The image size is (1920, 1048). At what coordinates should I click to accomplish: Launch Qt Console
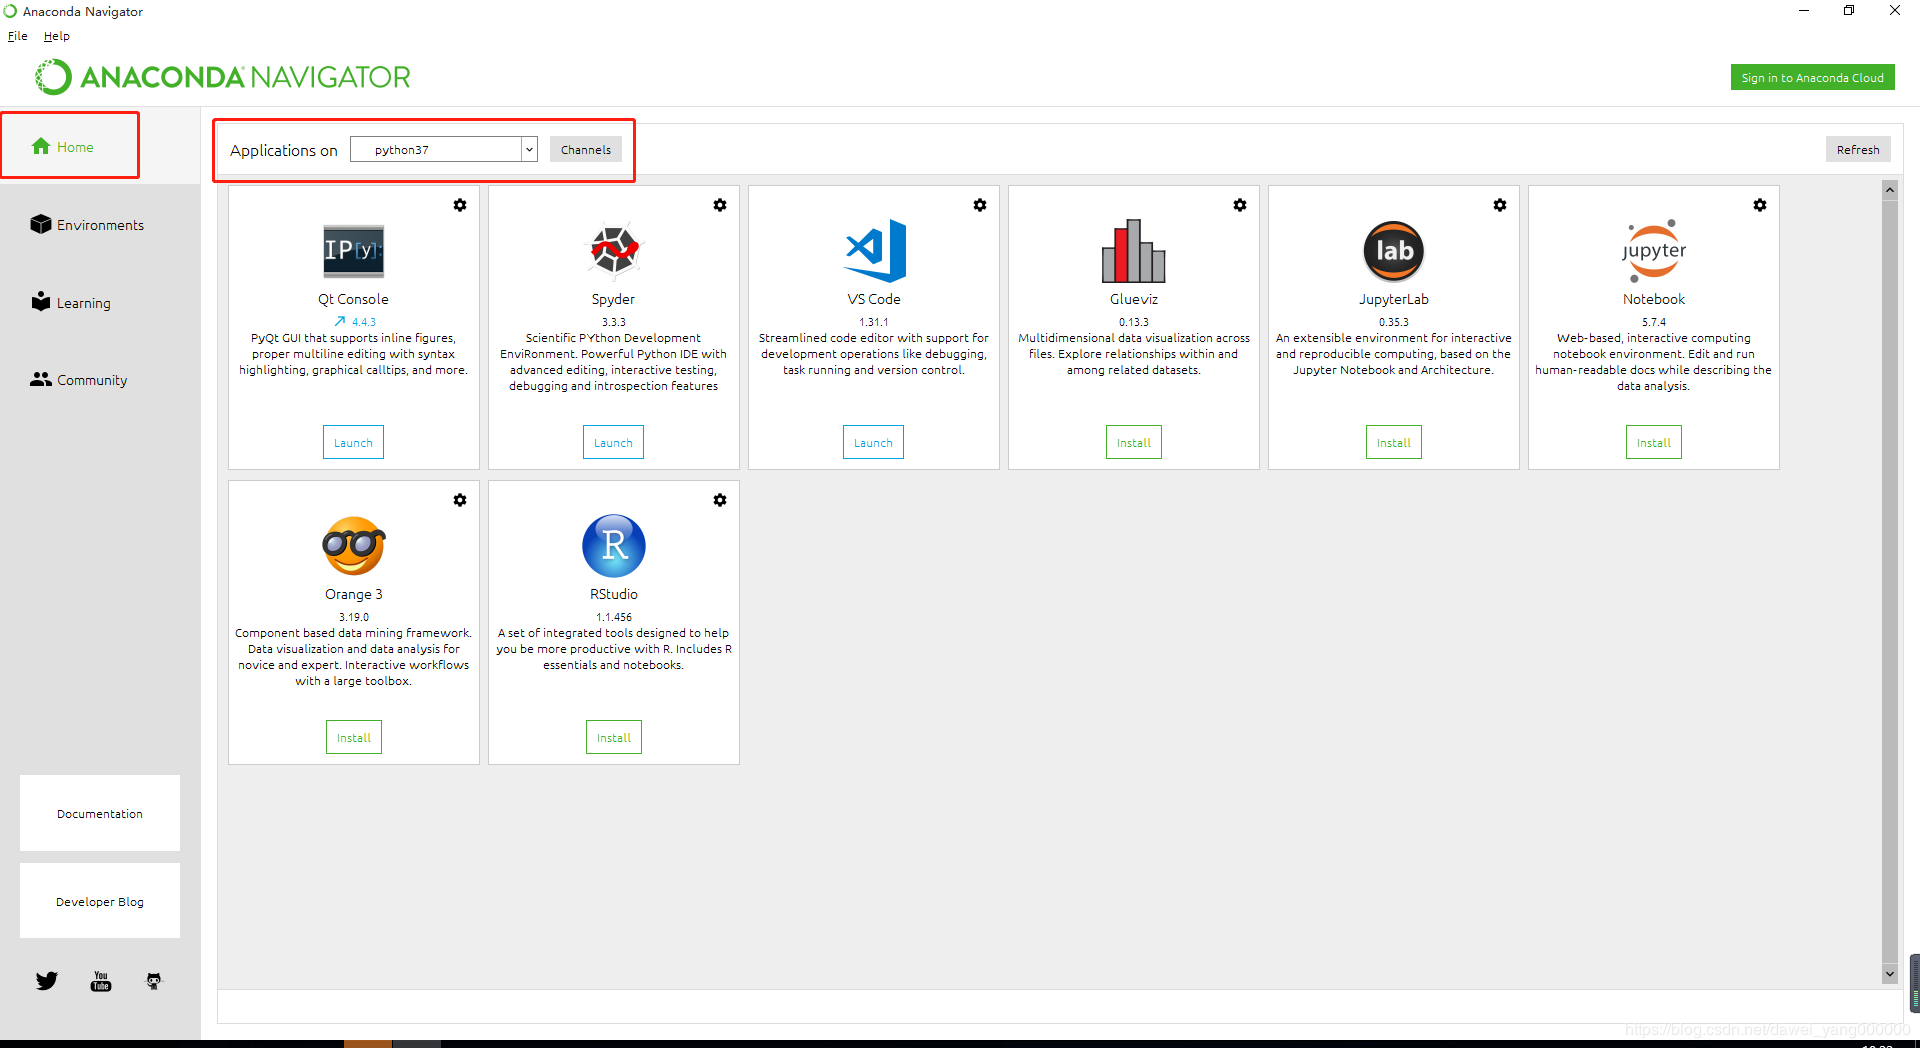point(353,442)
